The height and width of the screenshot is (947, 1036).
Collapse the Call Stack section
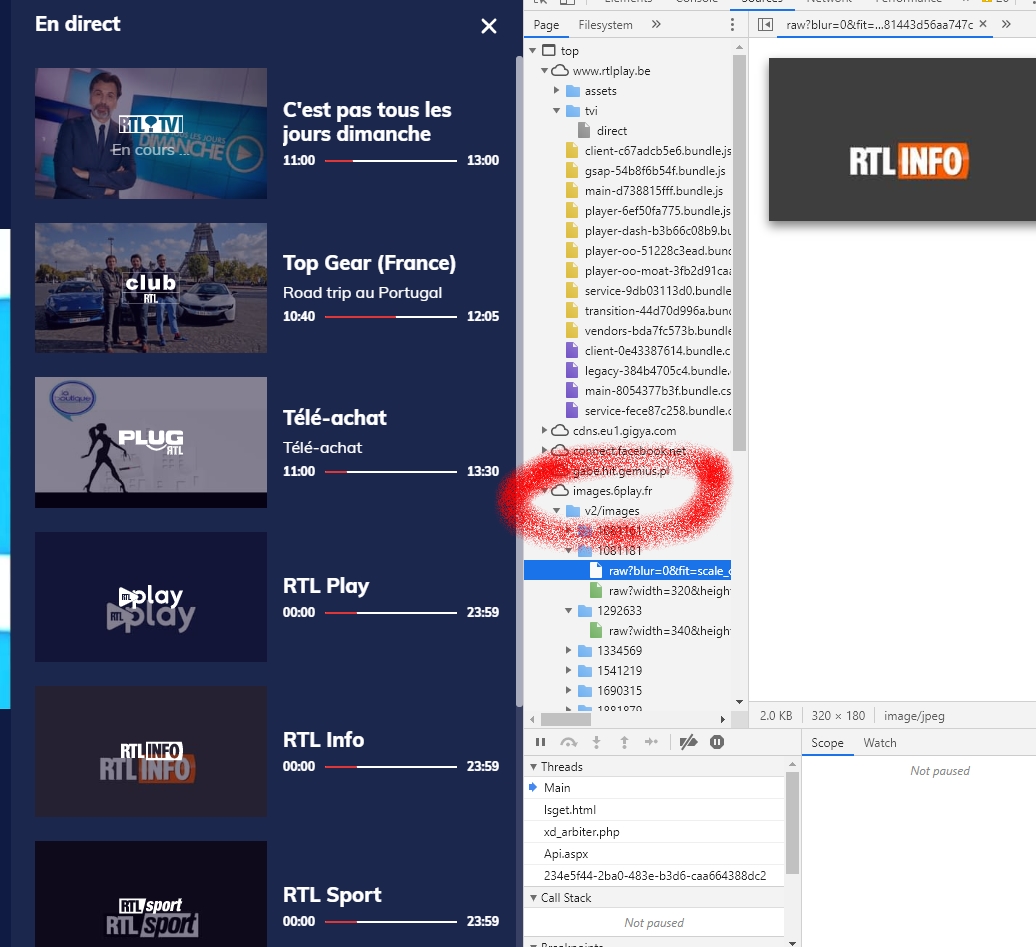click(x=533, y=897)
